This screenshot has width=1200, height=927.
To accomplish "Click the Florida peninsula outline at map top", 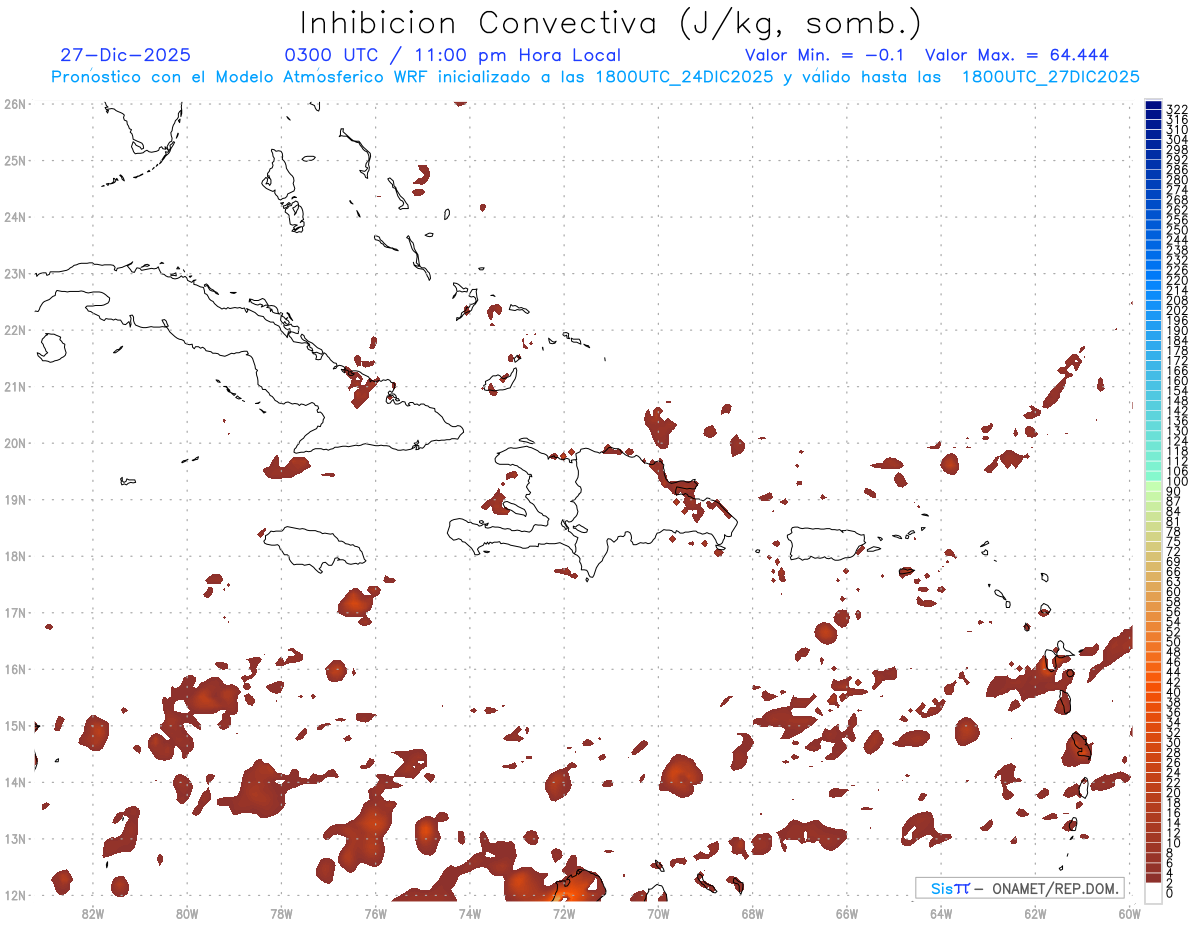I will (143, 128).
